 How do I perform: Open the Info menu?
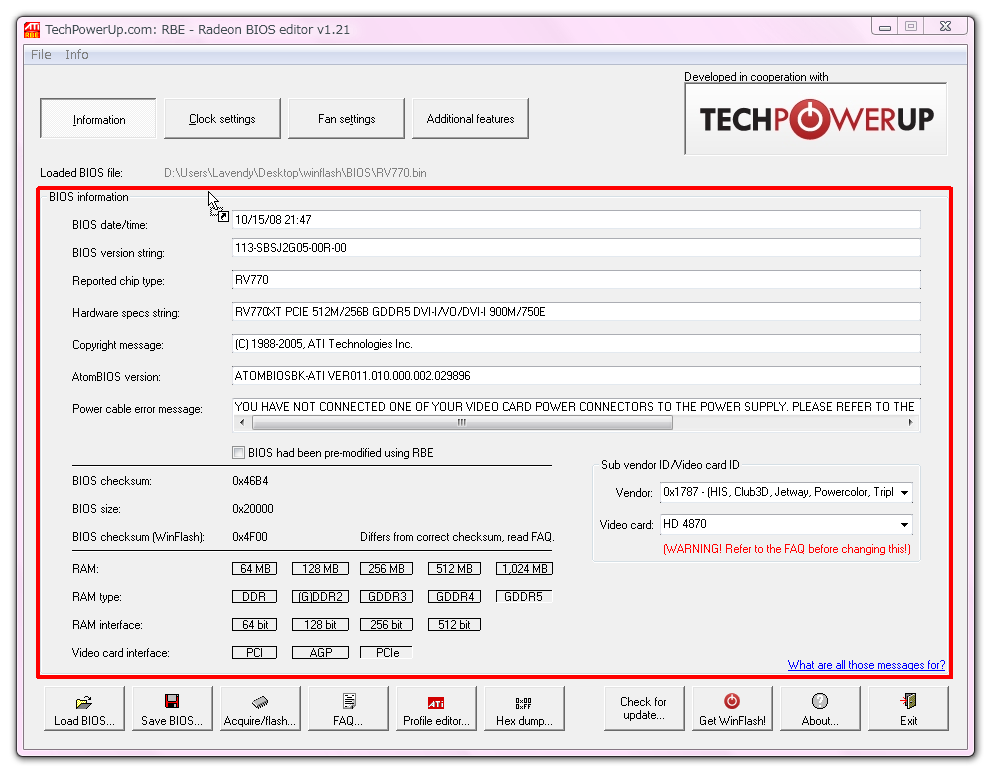[76, 55]
